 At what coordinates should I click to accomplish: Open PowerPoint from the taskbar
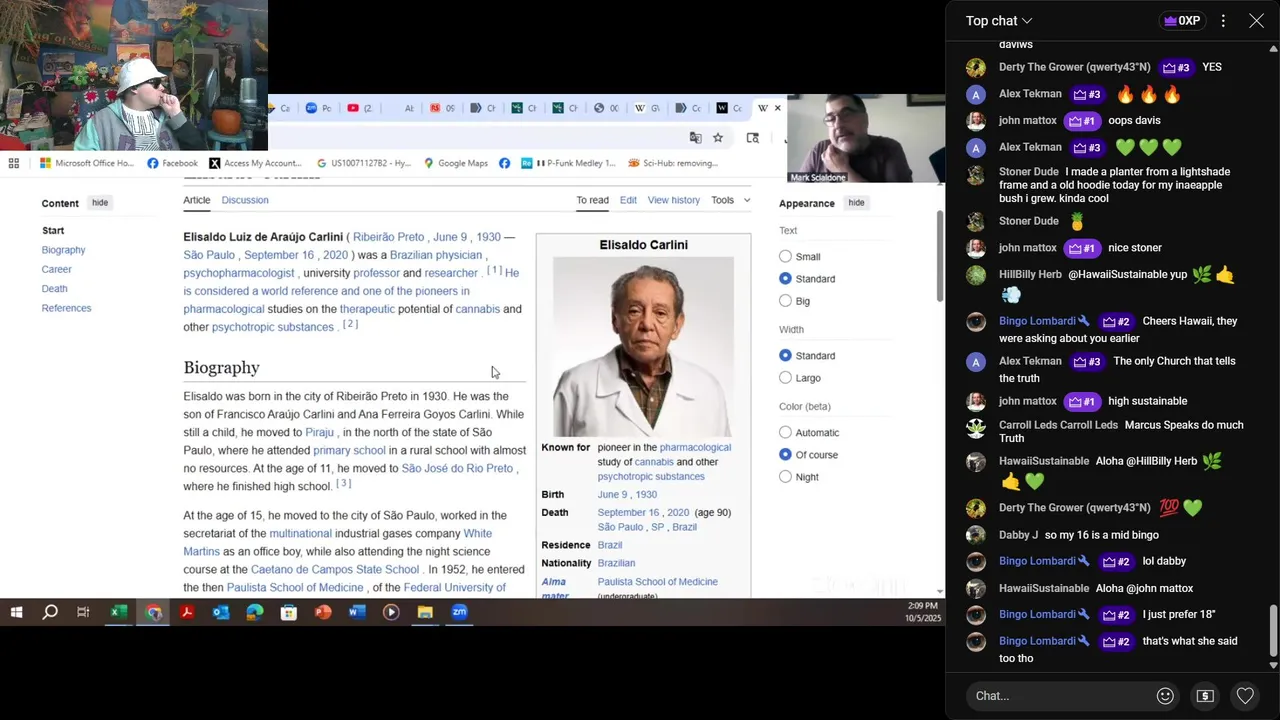coord(323,612)
